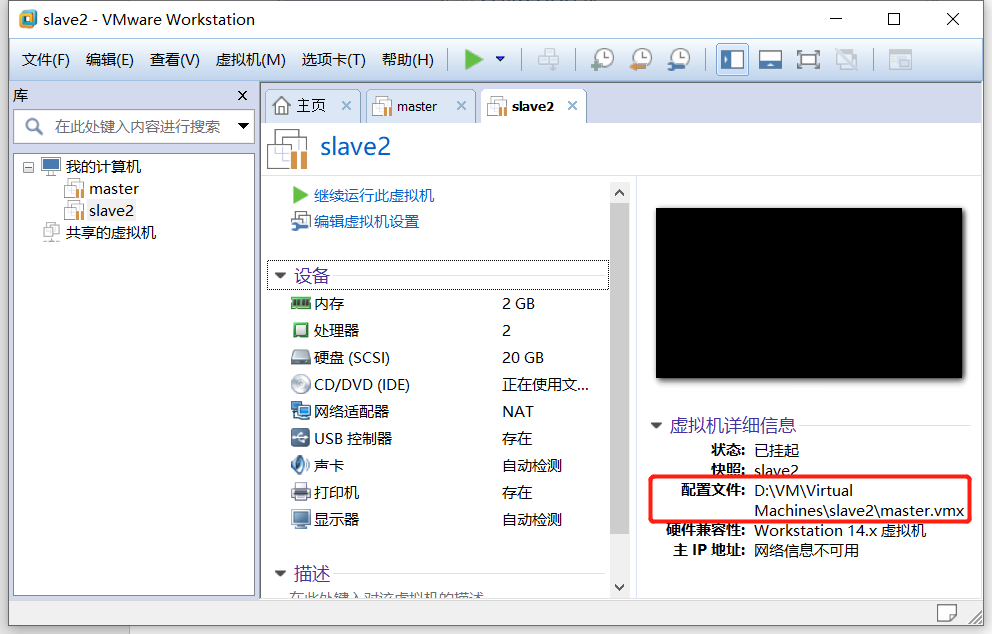Collapse the 设备 section
Viewport: 992px width, 634px height.
(280, 276)
